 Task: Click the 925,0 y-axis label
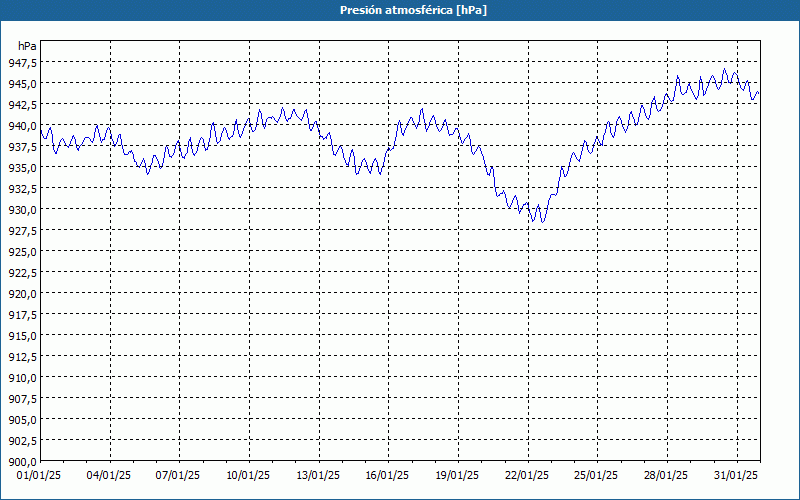tap(23, 252)
